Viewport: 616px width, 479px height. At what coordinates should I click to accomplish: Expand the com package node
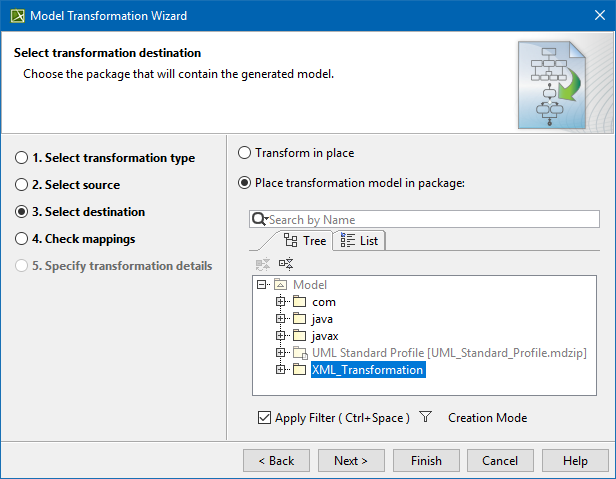tap(281, 302)
